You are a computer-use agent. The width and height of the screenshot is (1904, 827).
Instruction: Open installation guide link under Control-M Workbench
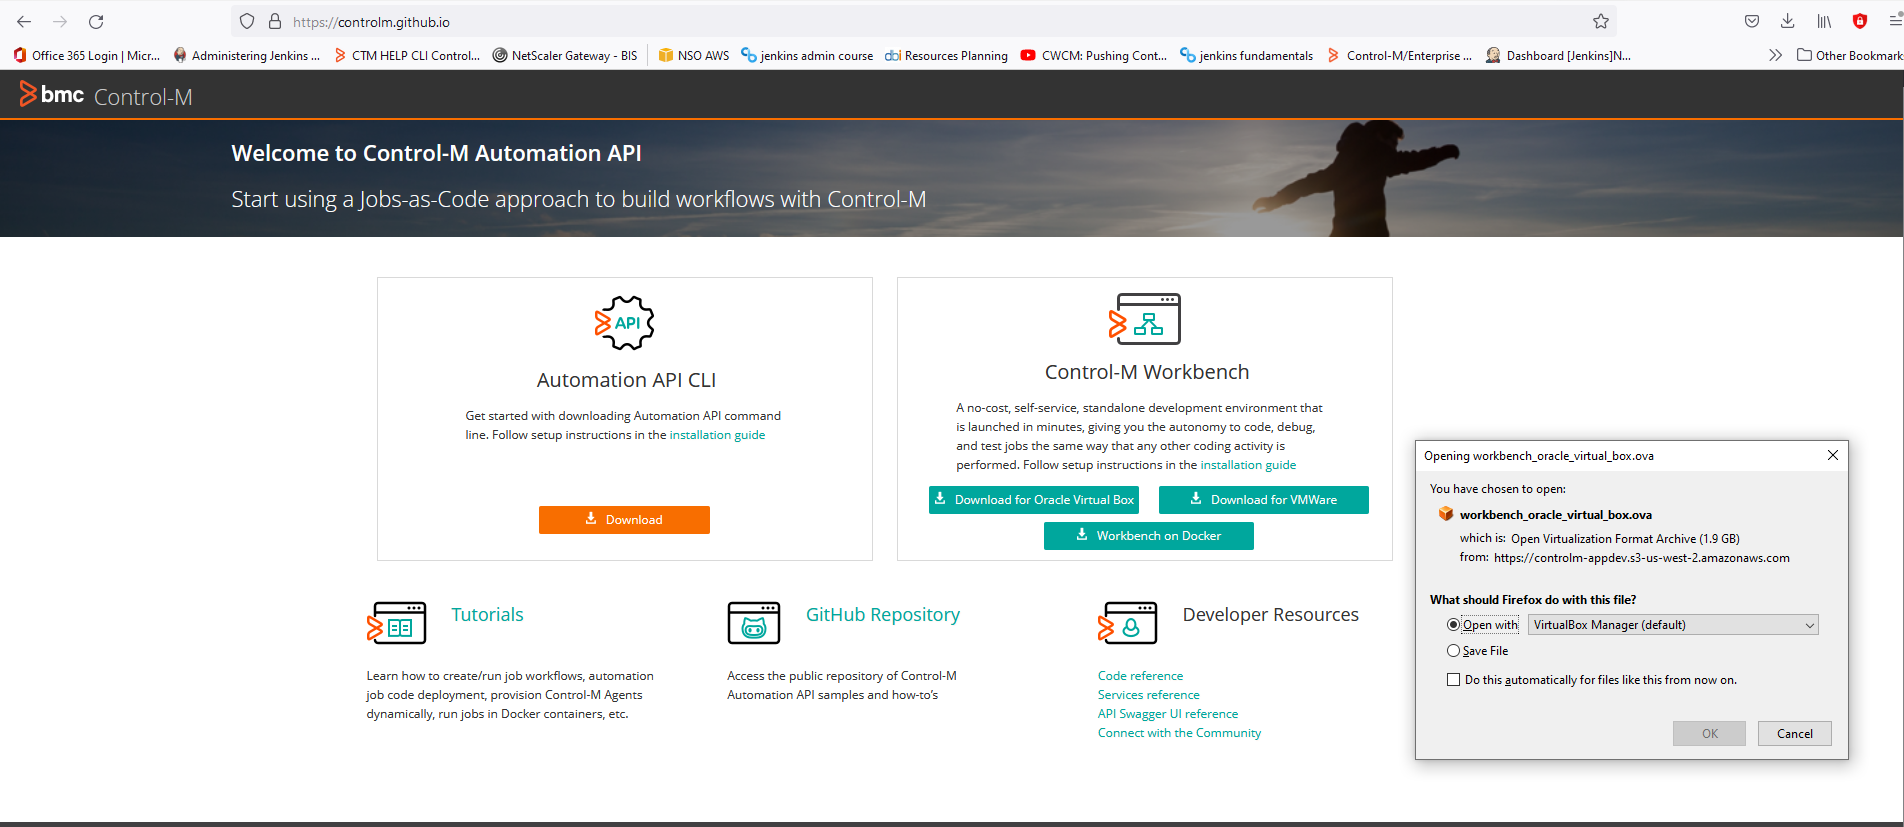point(1248,465)
